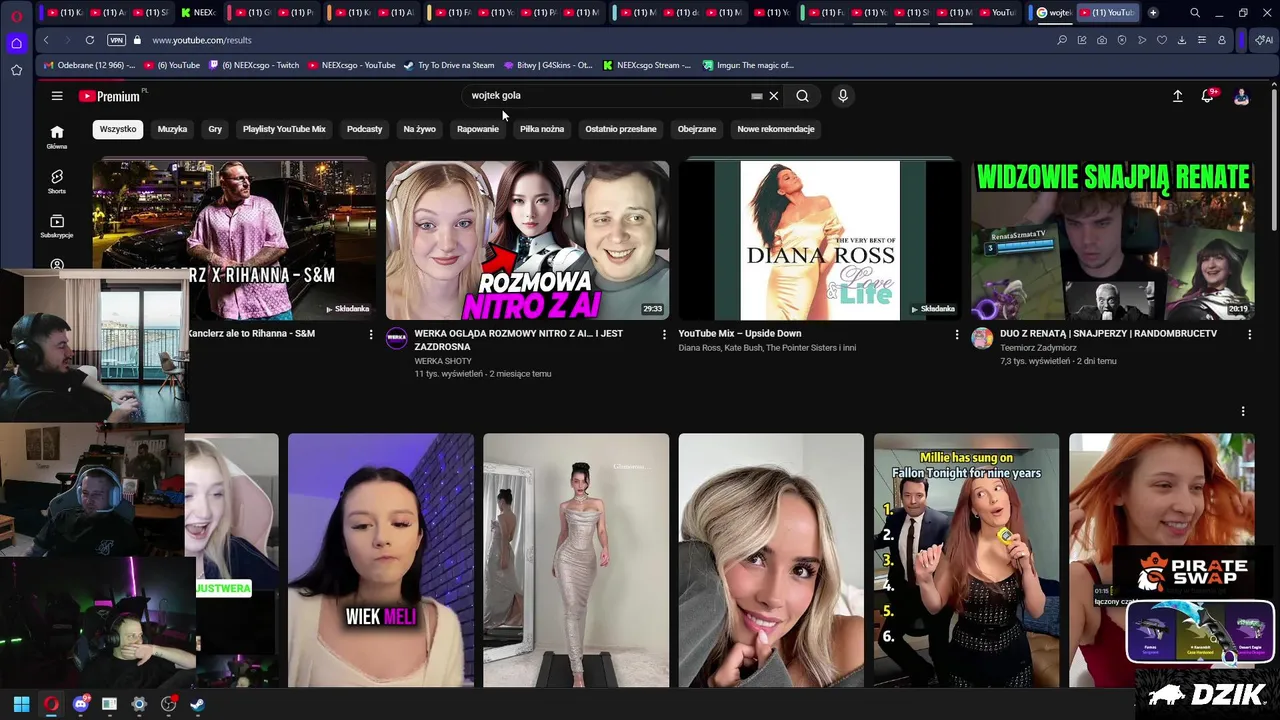Select the Rapowanie filter chip
Screen dimensions: 1280x720
point(478,129)
